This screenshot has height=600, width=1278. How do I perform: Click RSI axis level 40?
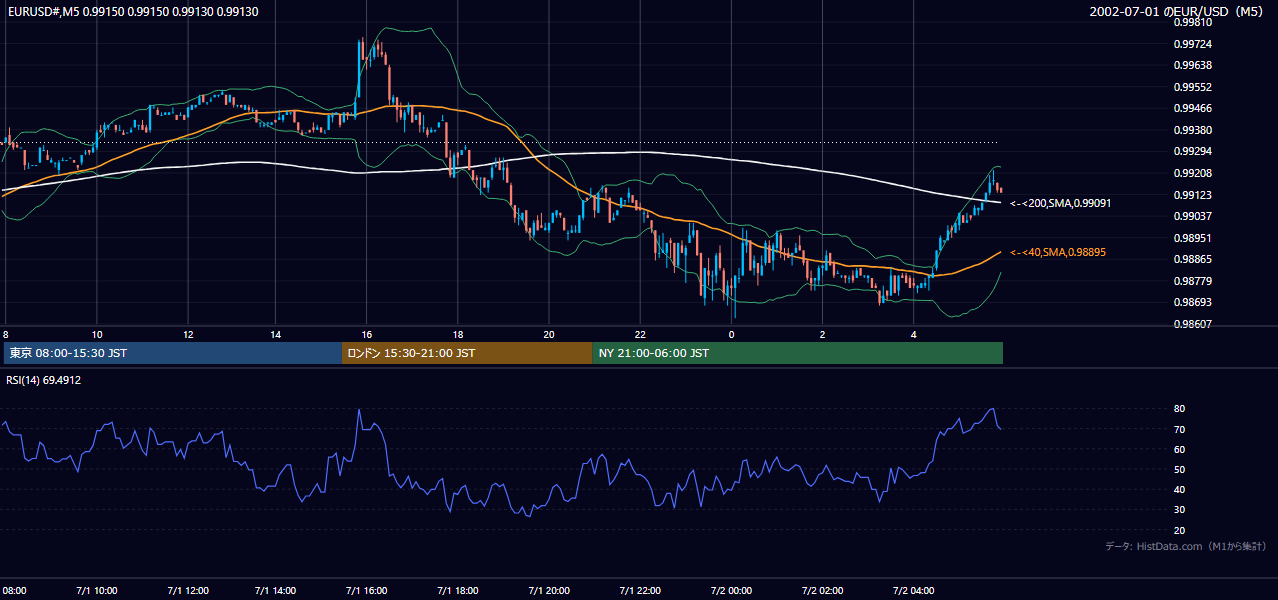tap(1179, 489)
